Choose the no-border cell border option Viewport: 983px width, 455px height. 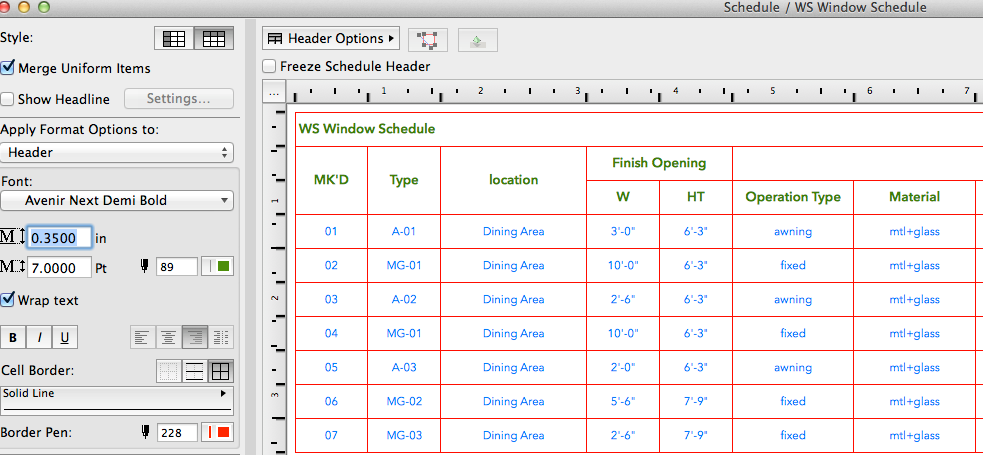click(x=169, y=372)
